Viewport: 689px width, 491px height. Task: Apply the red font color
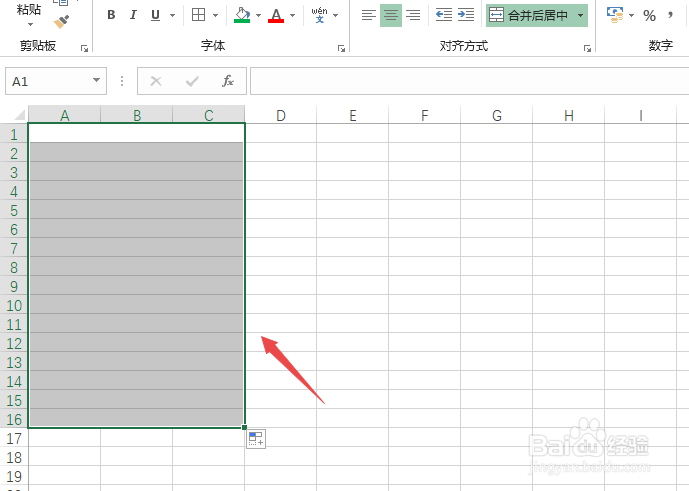click(276, 15)
